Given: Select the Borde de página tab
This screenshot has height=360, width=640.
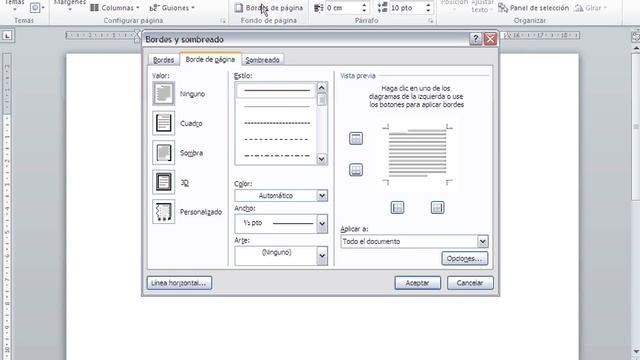Looking at the screenshot, I should 210,59.
